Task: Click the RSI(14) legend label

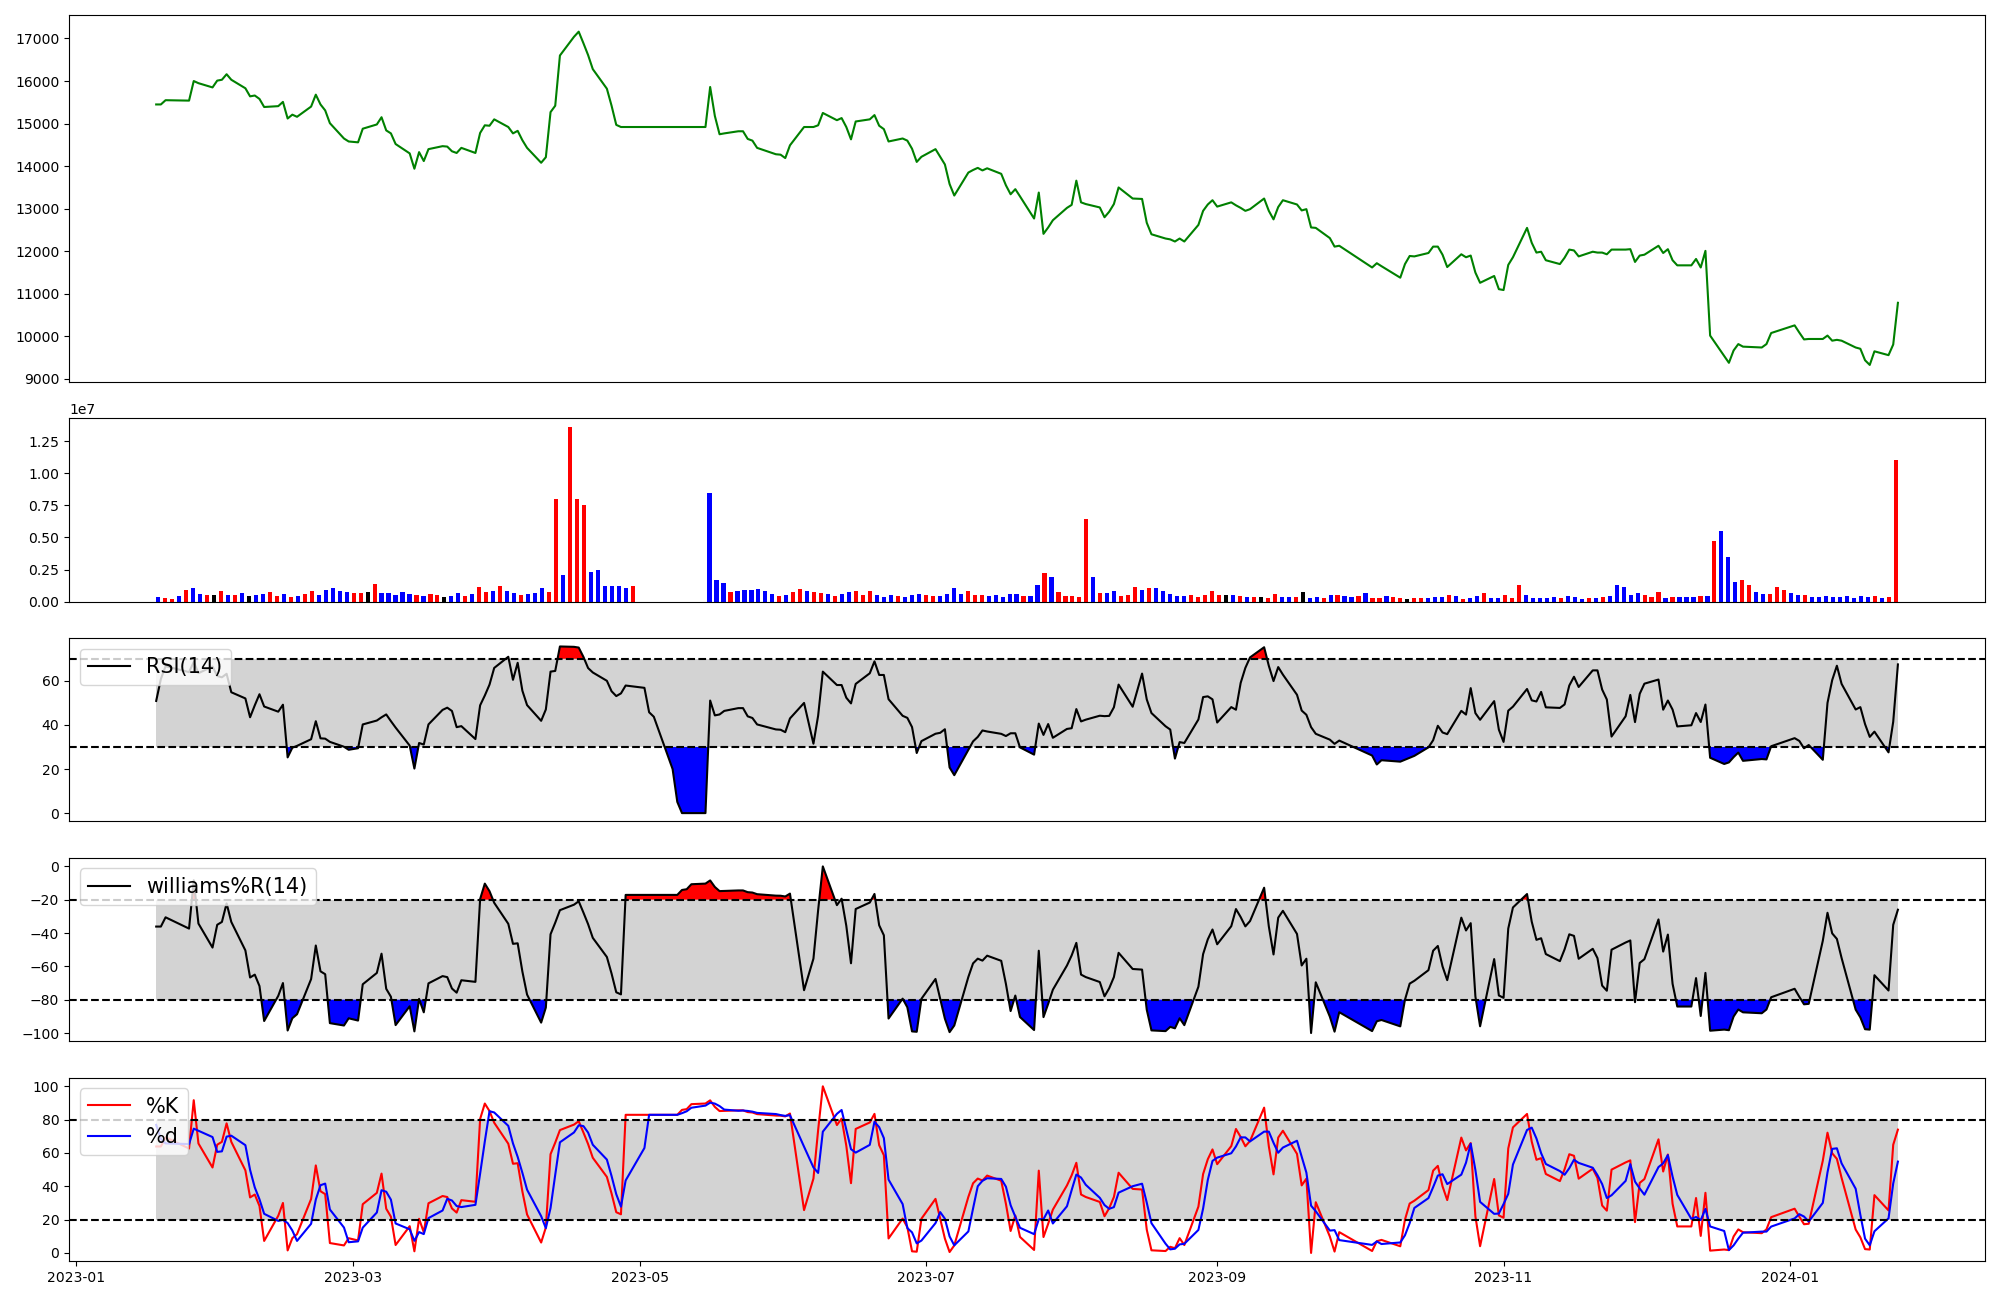Action: click(184, 666)
